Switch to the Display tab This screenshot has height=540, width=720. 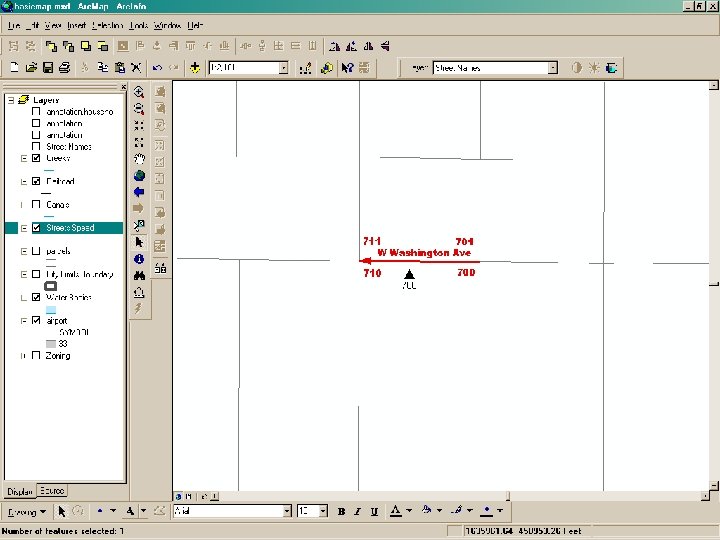(20, 491)
